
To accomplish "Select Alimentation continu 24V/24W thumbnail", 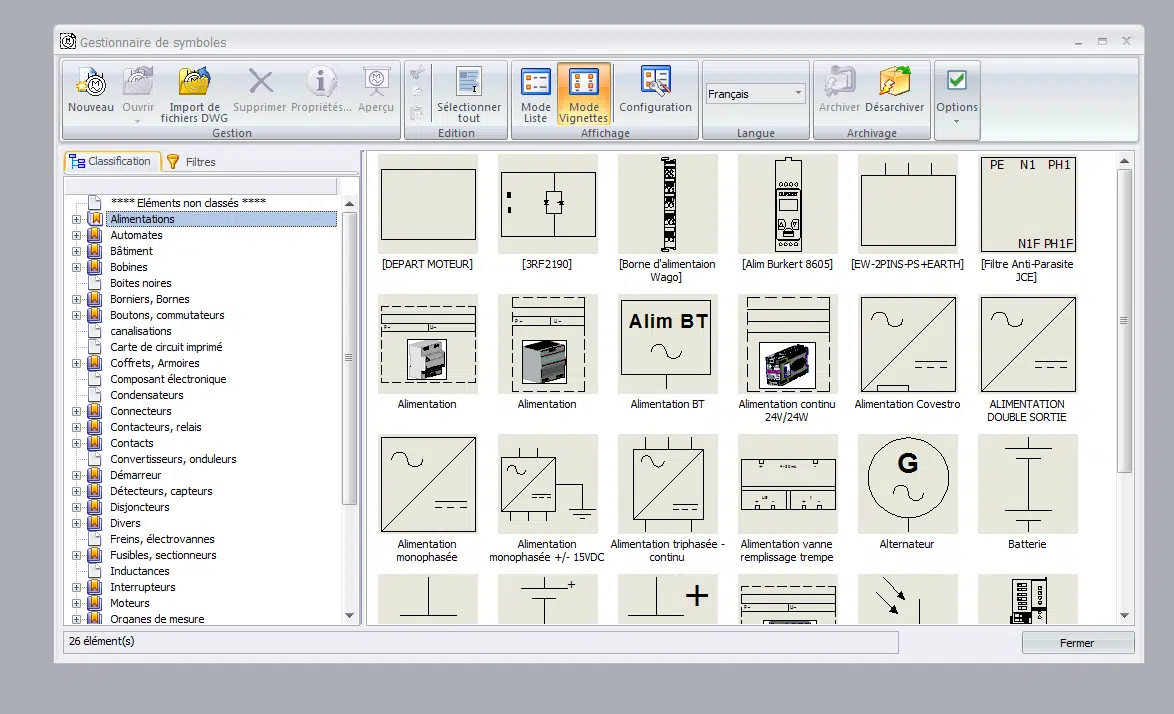I will pos(788,344).
